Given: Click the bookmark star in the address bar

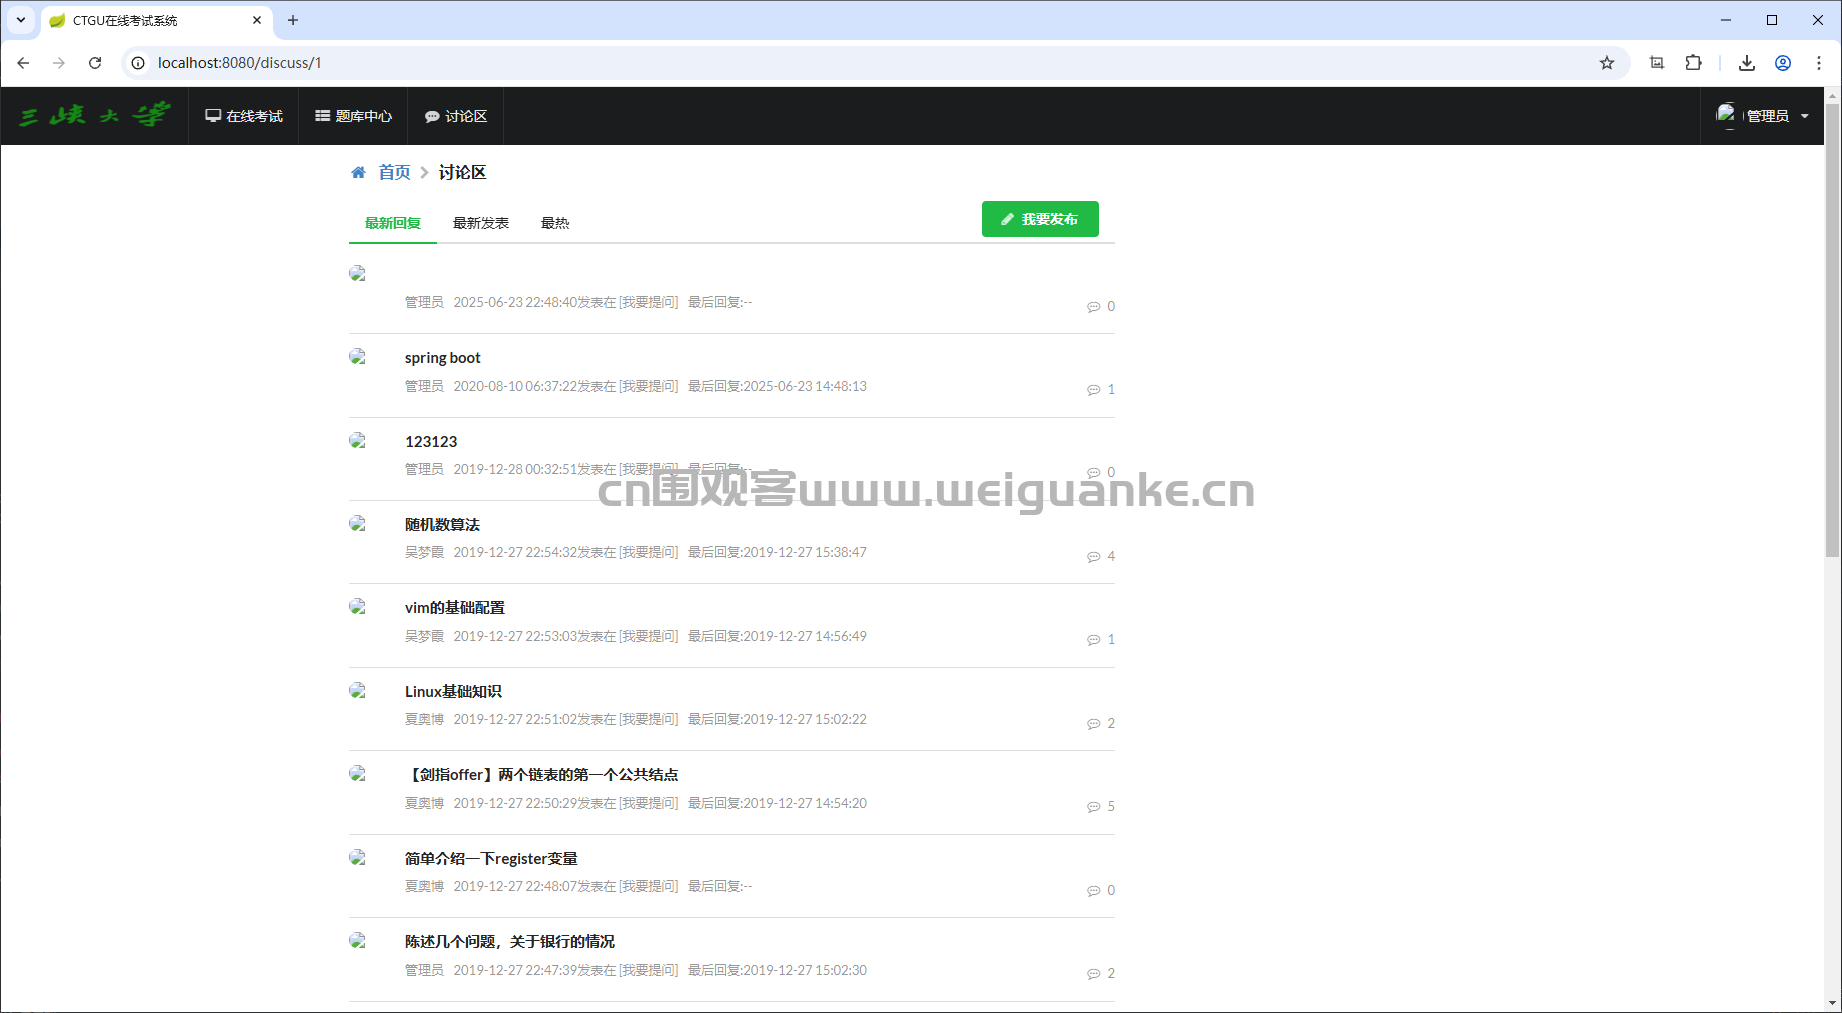Looking at the screenshot, I should [1607, 62].
